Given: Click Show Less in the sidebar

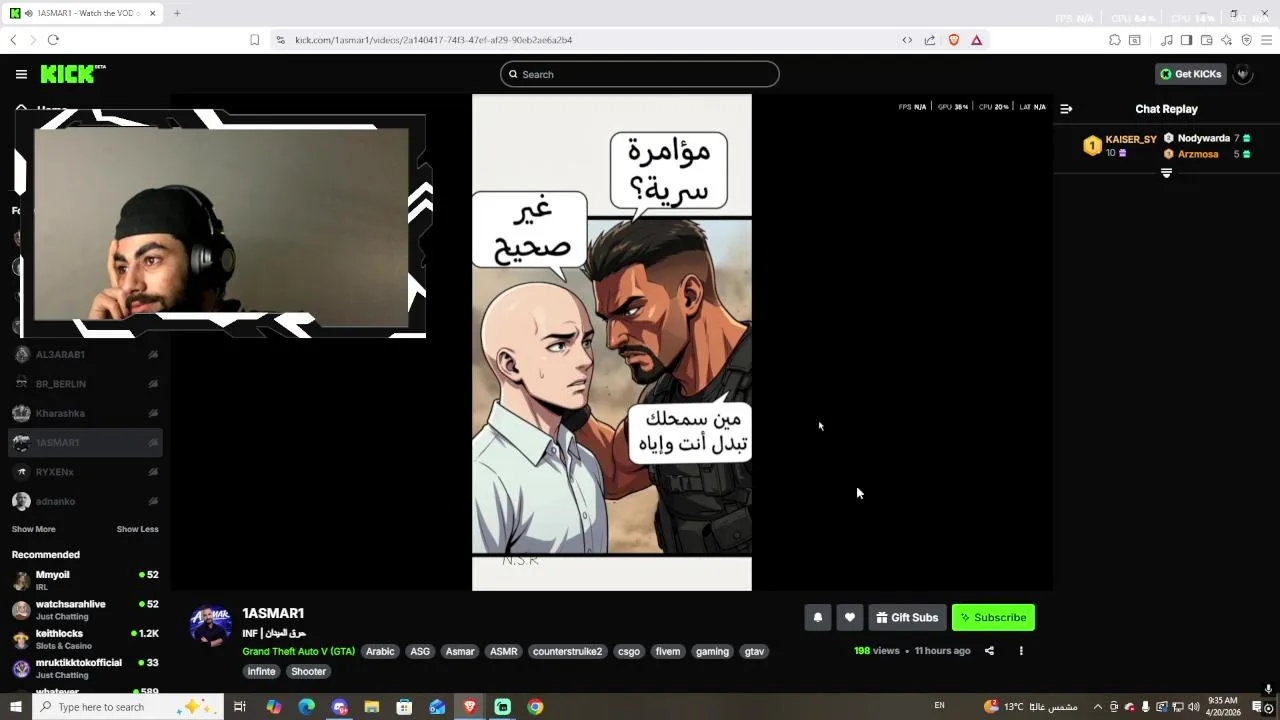Looking at the screenshot, I should (x=138, y=529).
